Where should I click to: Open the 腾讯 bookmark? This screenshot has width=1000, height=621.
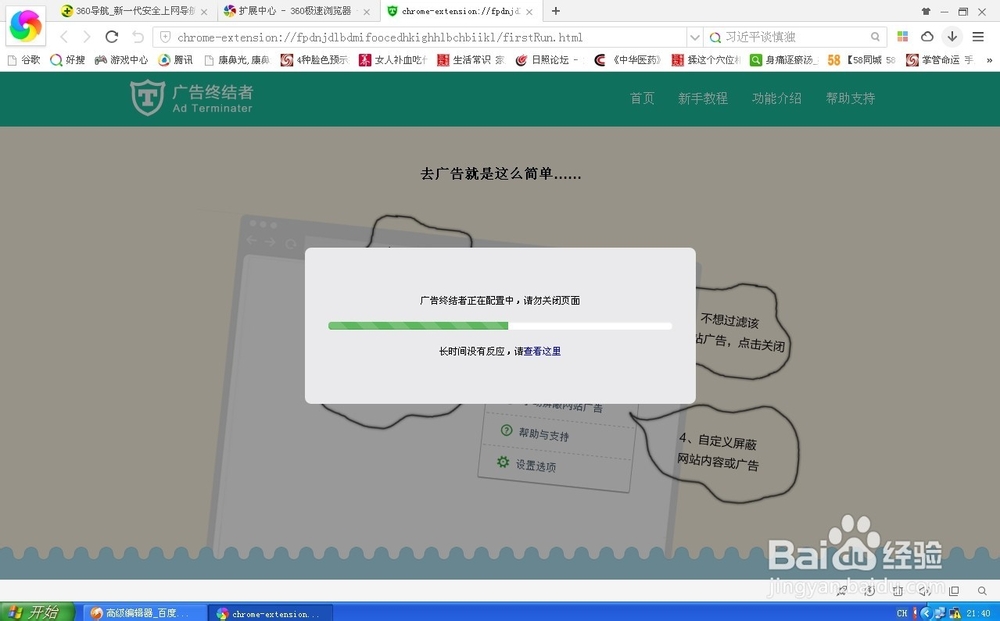(175, 60)
